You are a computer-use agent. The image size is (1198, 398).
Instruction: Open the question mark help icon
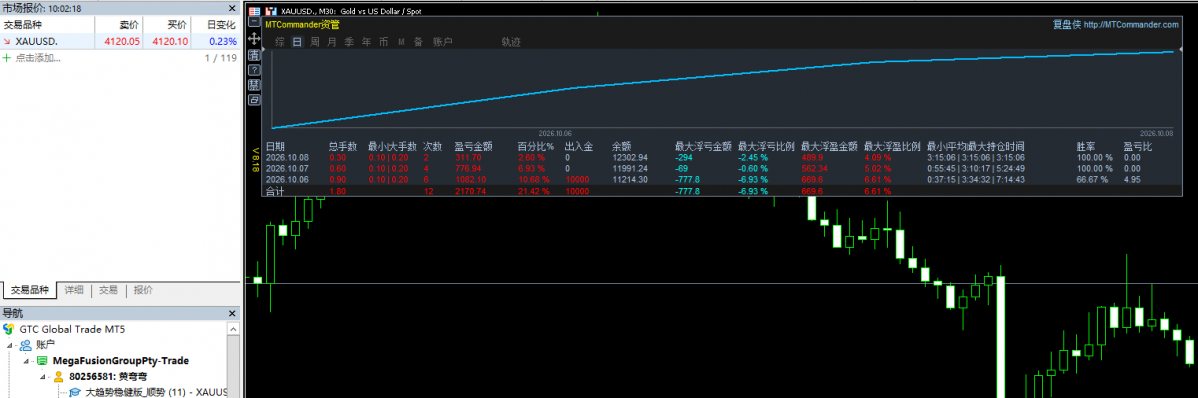pyautogui.click(x=254, y=70)
